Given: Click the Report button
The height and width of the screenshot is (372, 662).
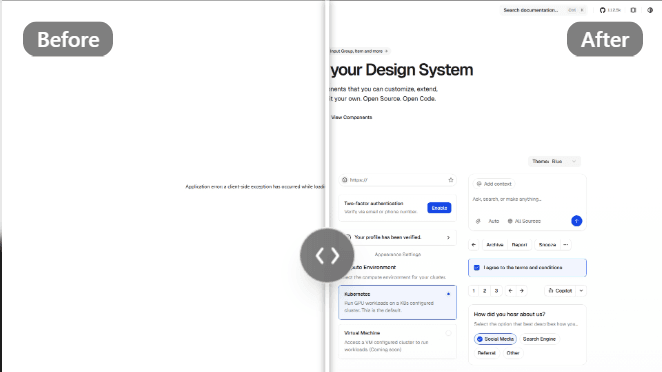Looking at the screenshot, I should [x=519, y=244].
